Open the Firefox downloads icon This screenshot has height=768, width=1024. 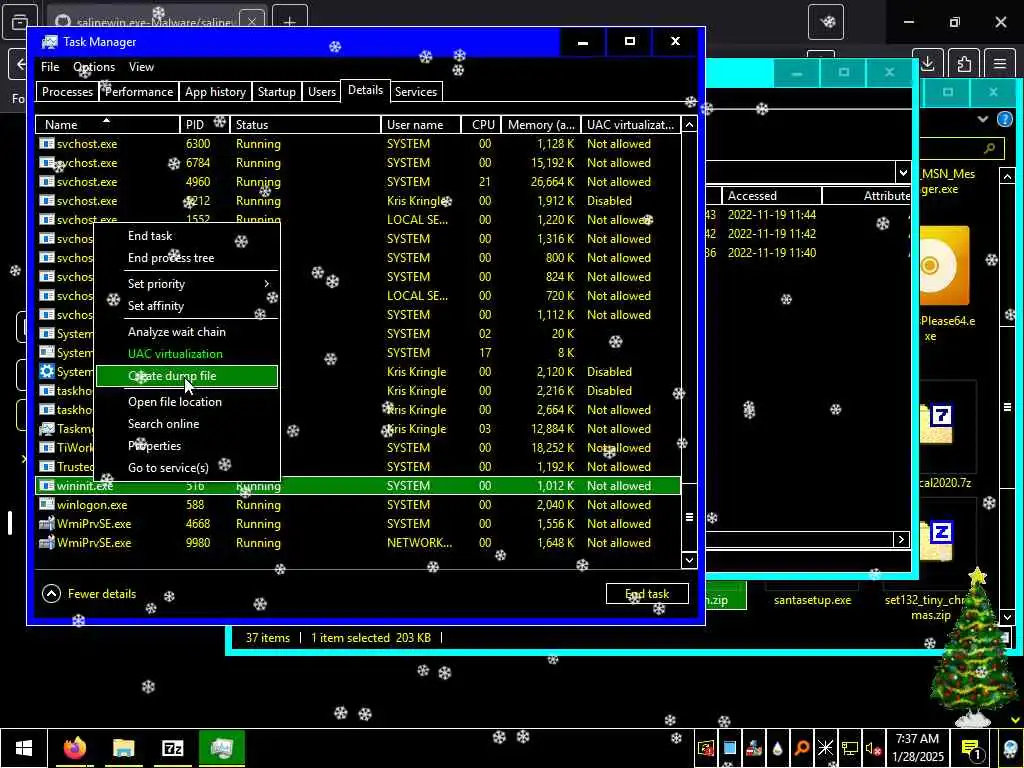927,64
